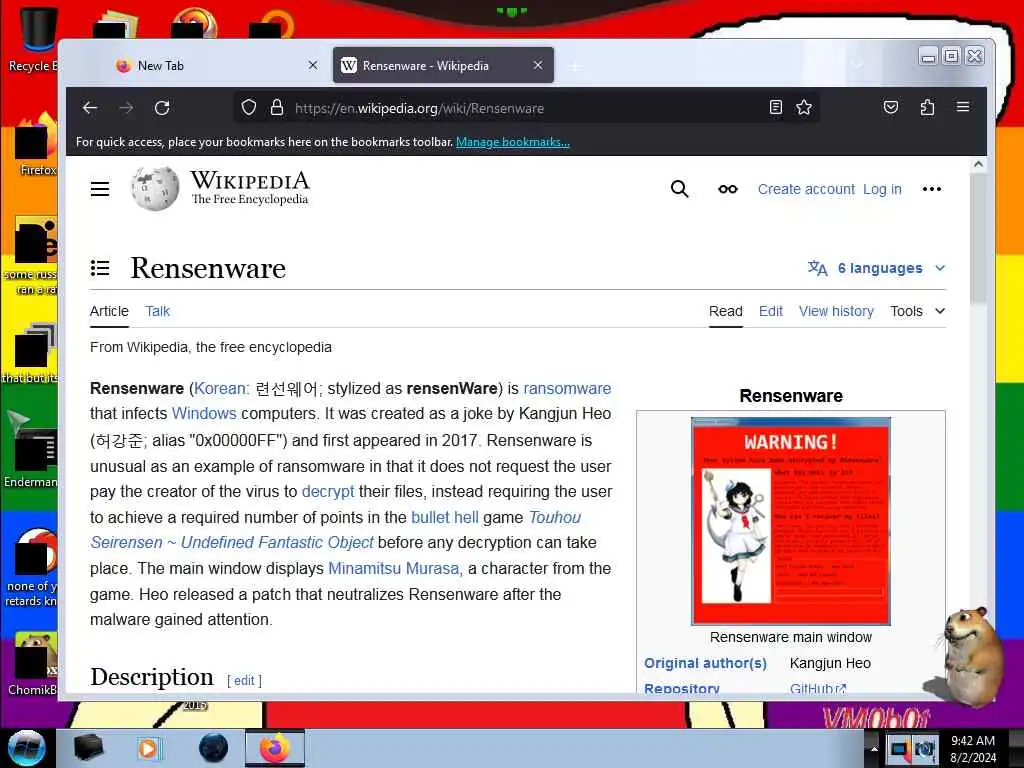Reload the current Wikipedia page
Screen dimensions: 1024x768
click(x=162, y=108)
